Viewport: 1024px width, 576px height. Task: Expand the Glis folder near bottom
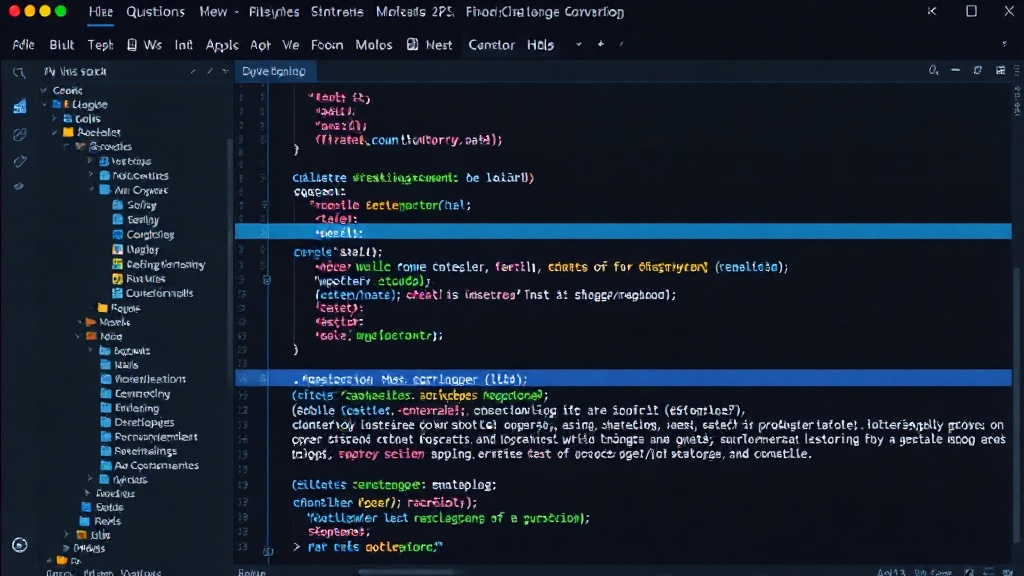[x=66, y=535]
